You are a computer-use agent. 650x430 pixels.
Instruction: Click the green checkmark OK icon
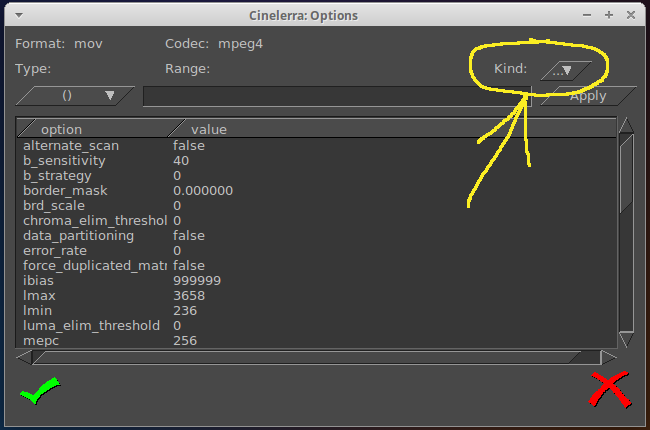coord(36,390)
